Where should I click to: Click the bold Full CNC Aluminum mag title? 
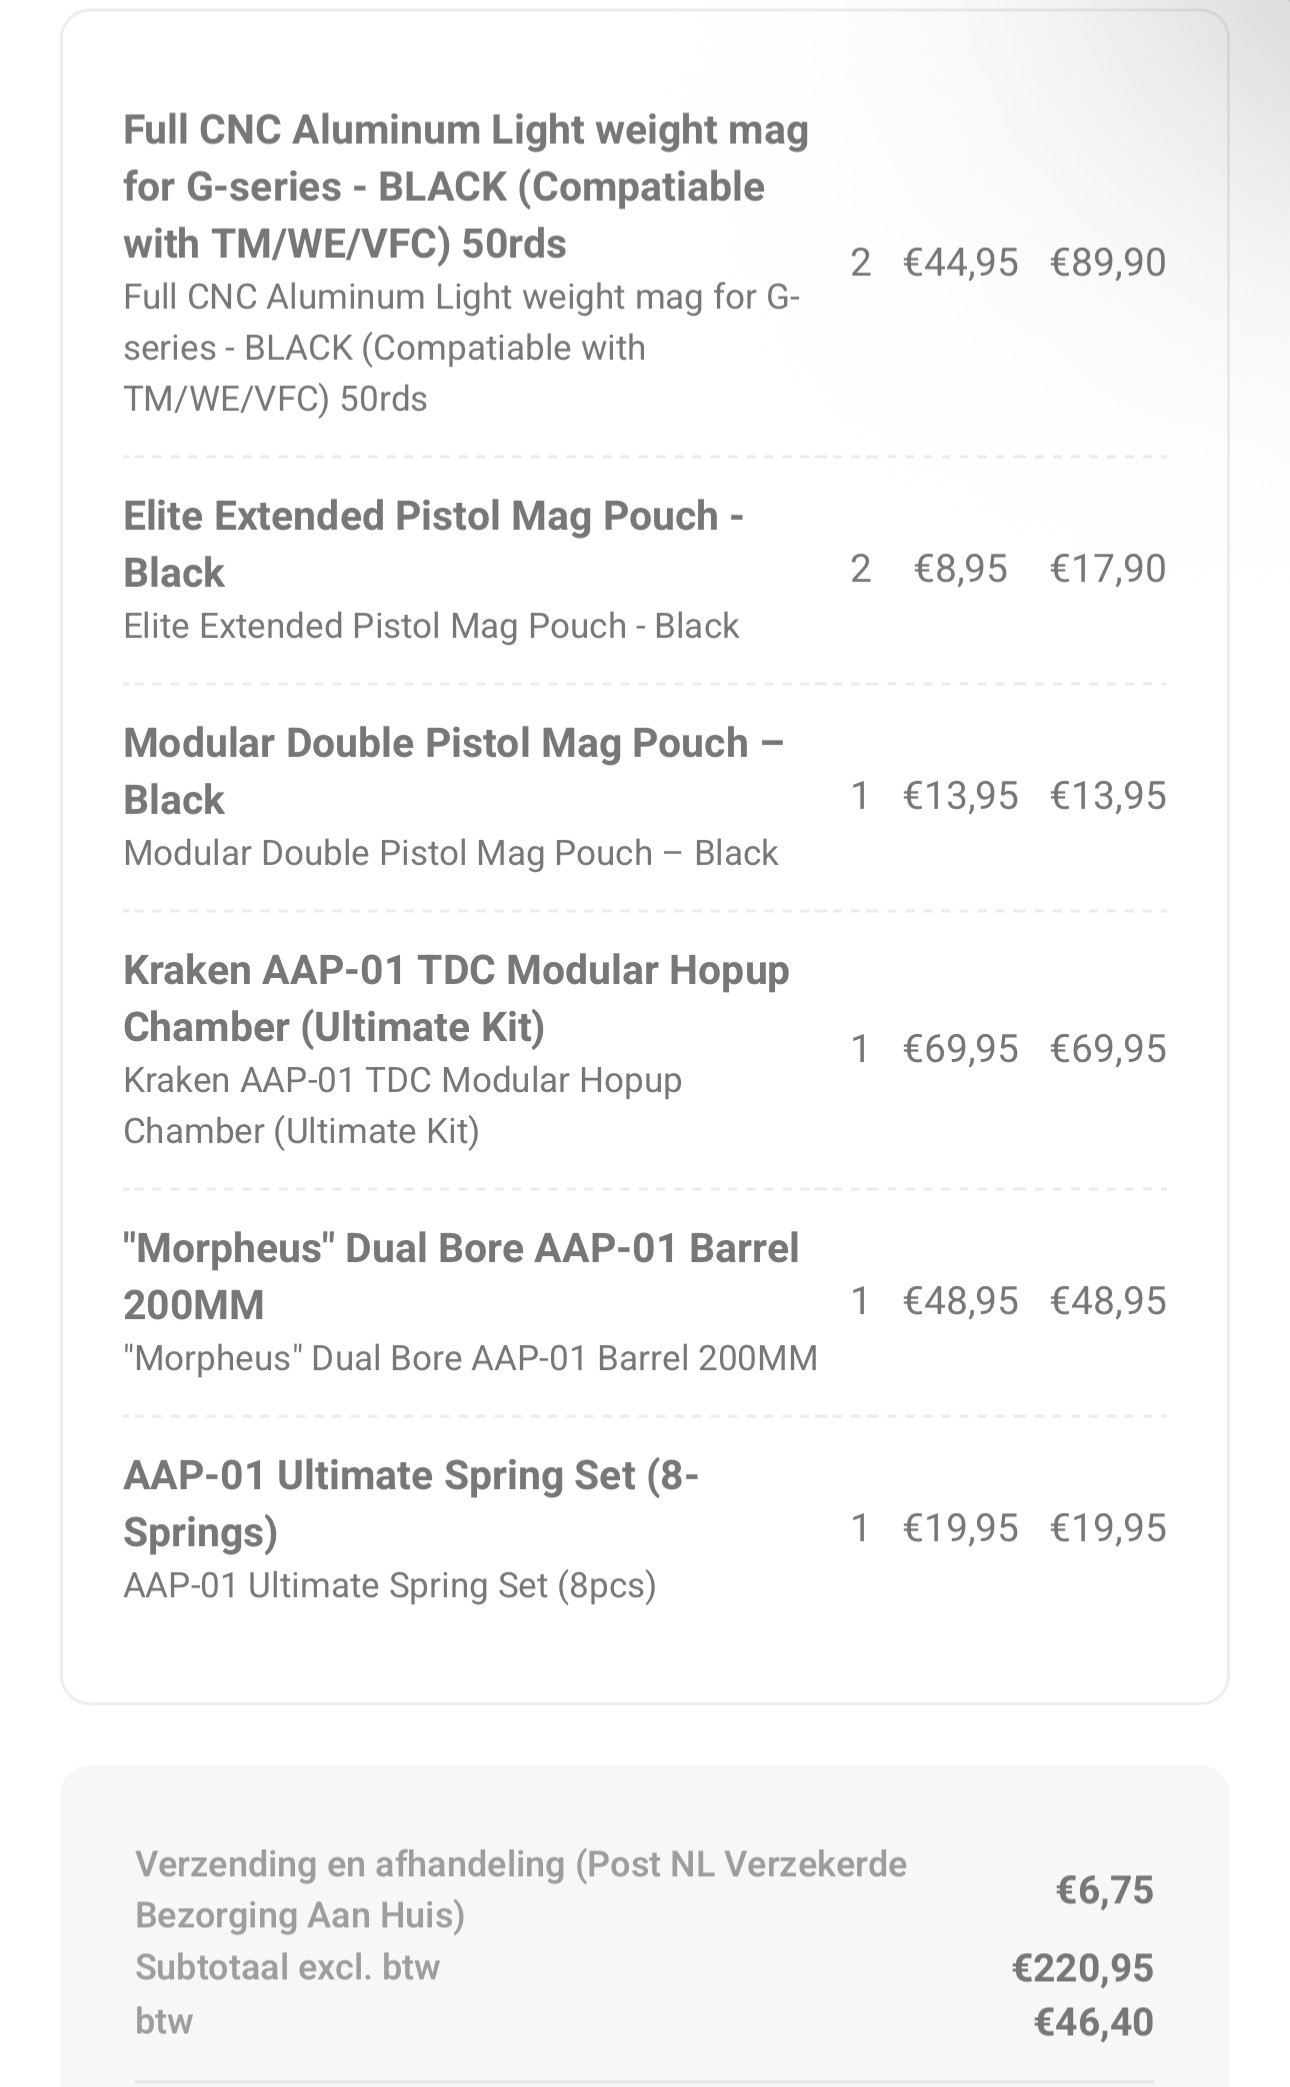tap(465, 187)
